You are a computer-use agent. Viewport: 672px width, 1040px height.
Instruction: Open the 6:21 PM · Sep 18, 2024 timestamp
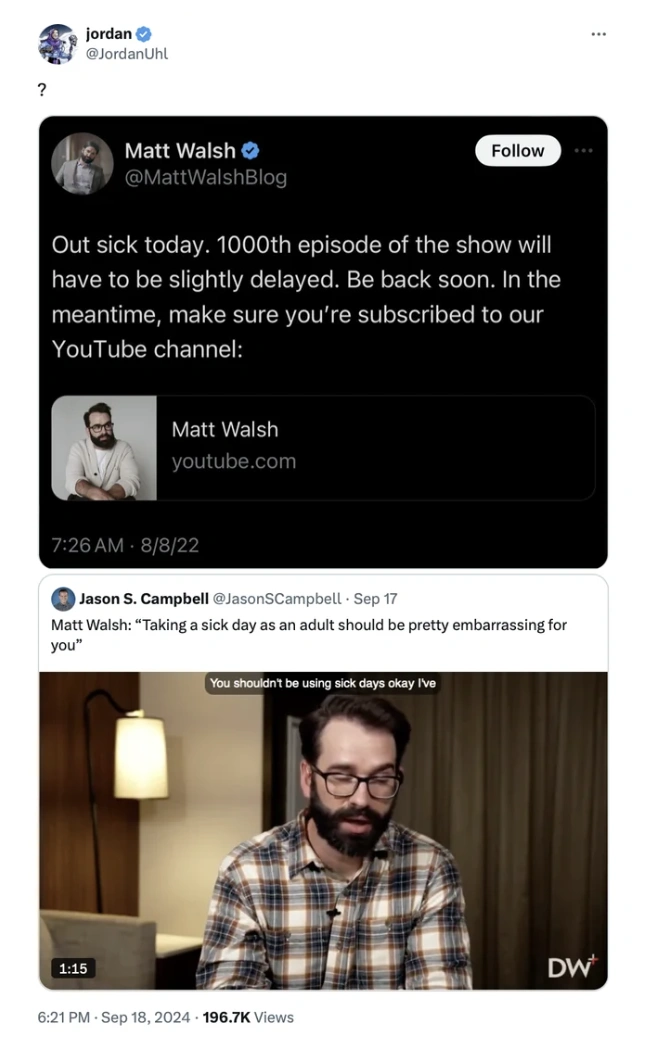pos(114,1017)
